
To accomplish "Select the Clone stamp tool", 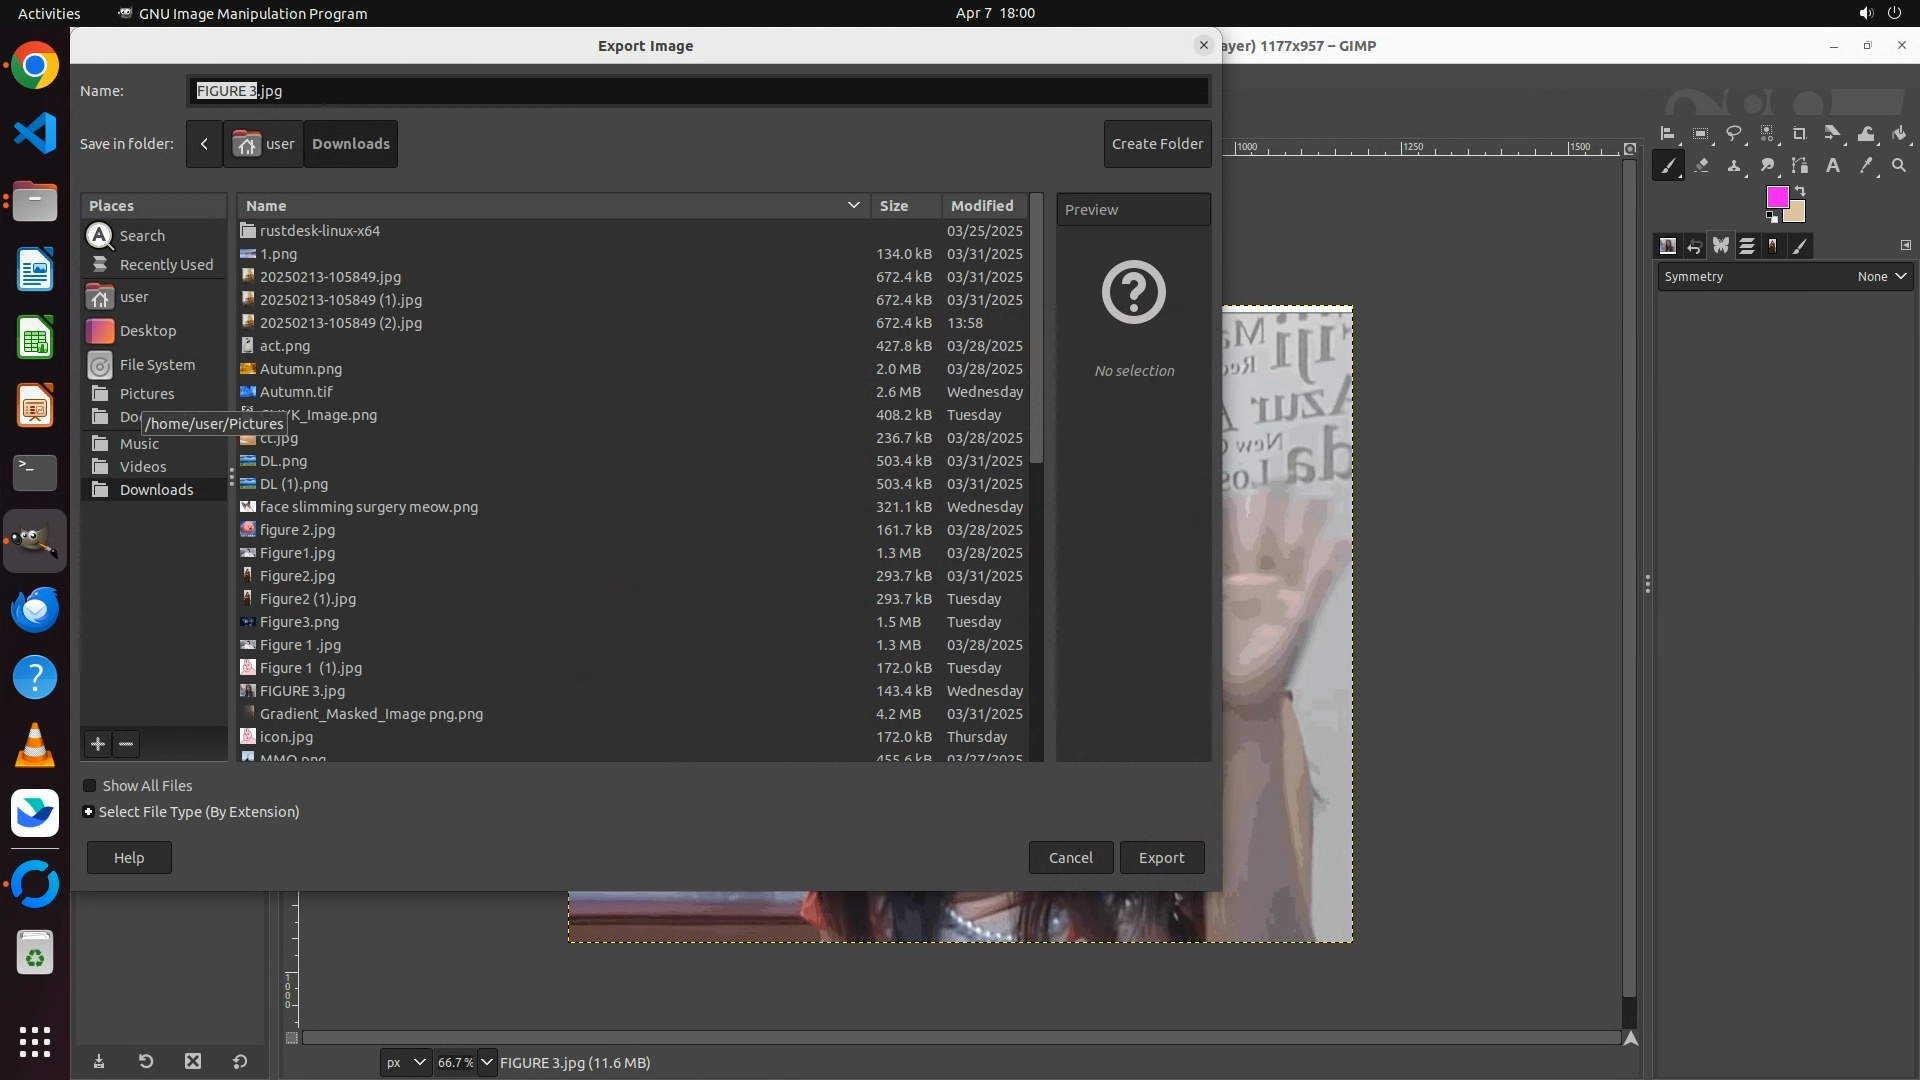I will coord(1734,166).
